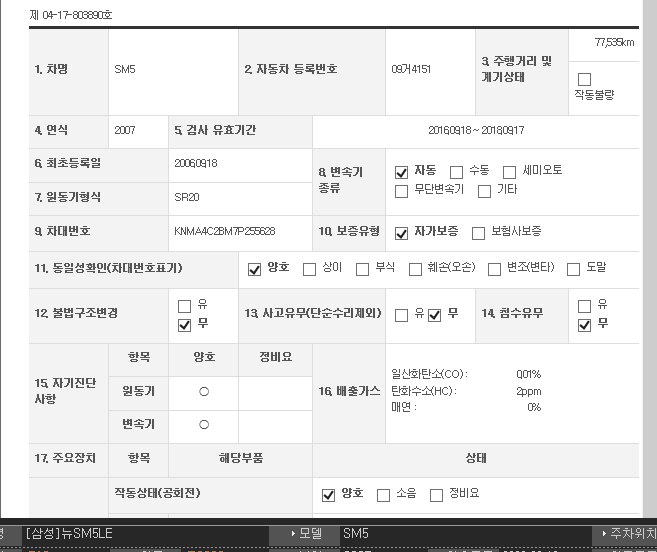
Task: Select the 보험사보증 warranty checkbox
Action: 479,232
